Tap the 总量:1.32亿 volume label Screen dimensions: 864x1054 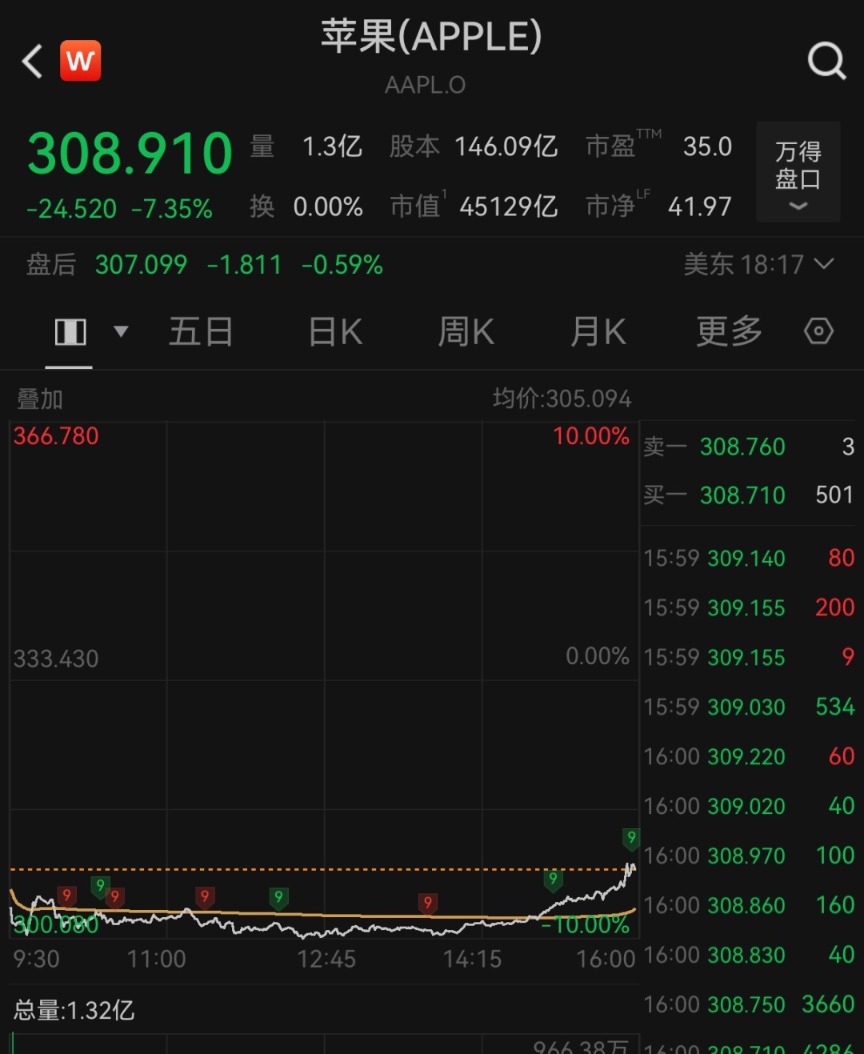pyautogui.click(x=74, y=1010)
